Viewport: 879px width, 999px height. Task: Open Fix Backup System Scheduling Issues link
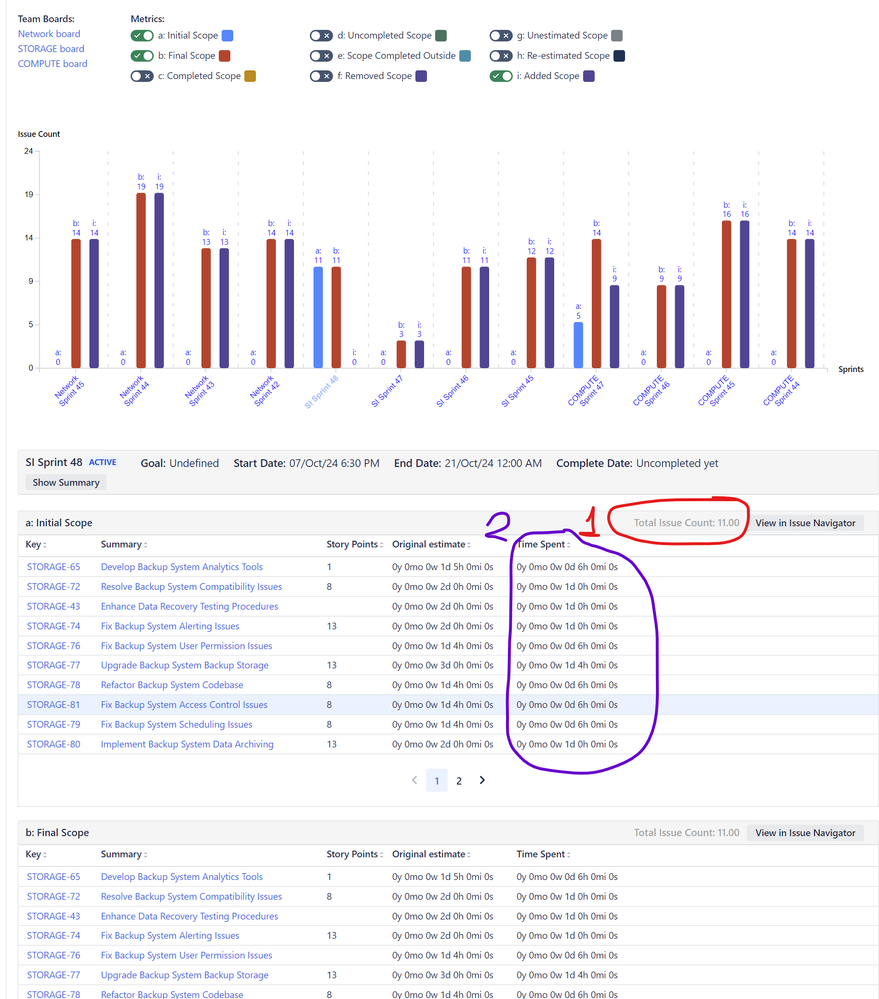click(176, 724)
